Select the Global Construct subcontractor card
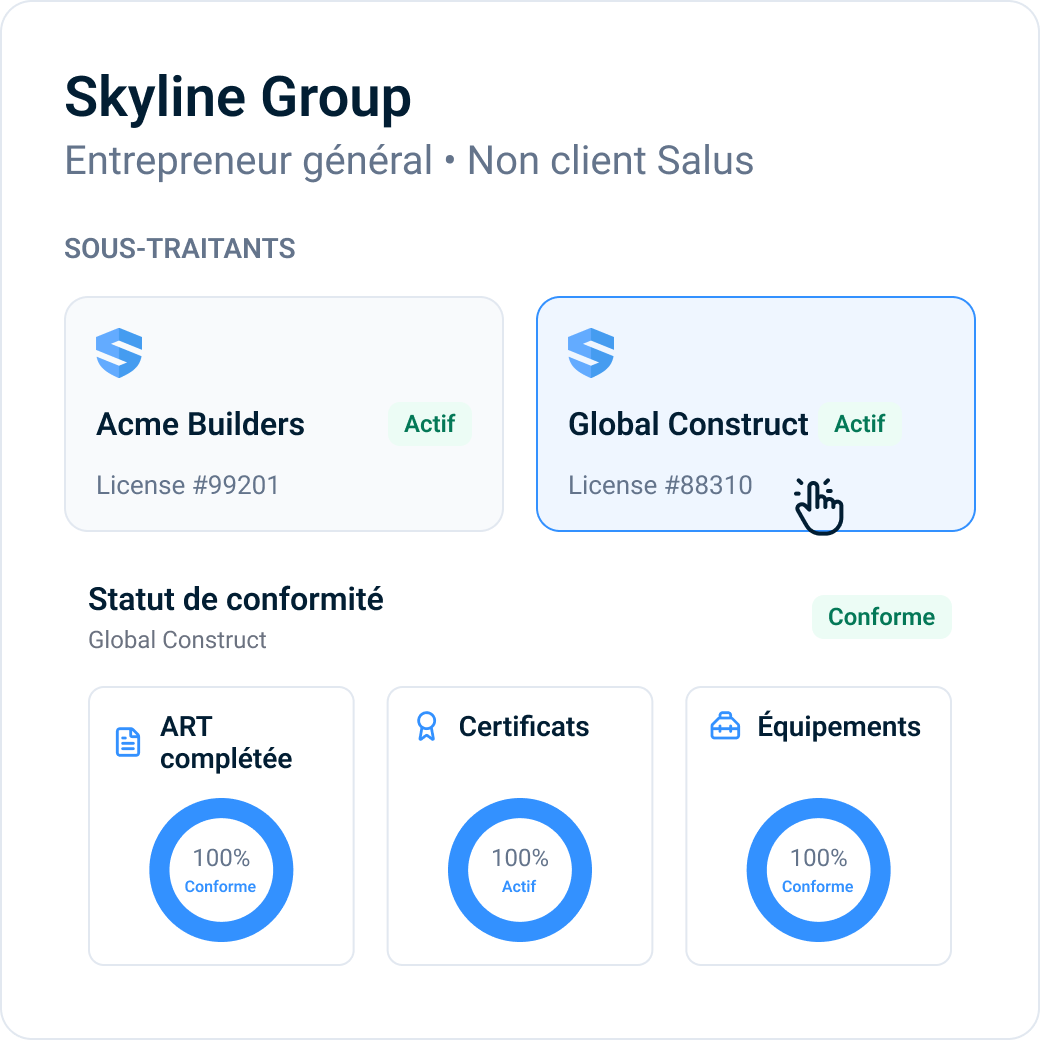 756,414
